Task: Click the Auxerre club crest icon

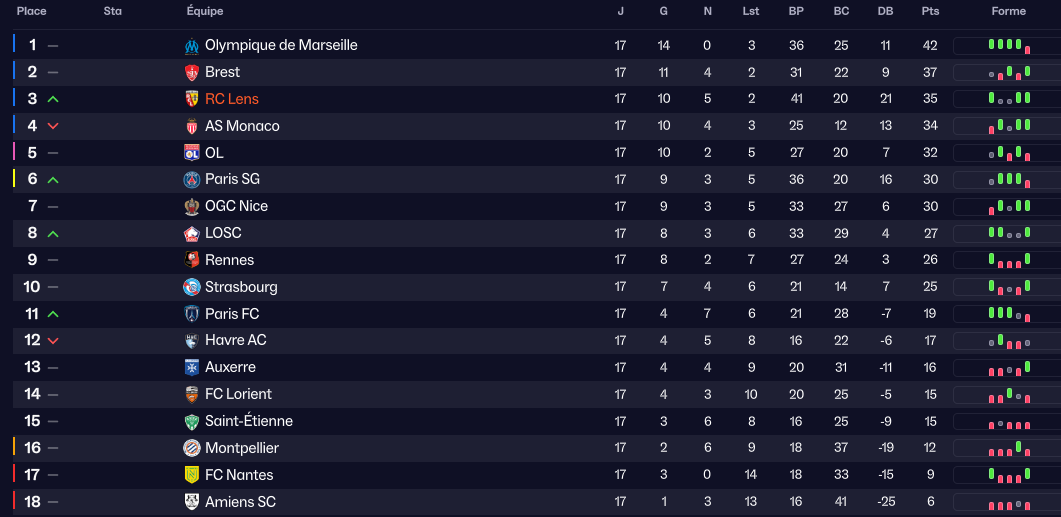Action: pos(192,367)
